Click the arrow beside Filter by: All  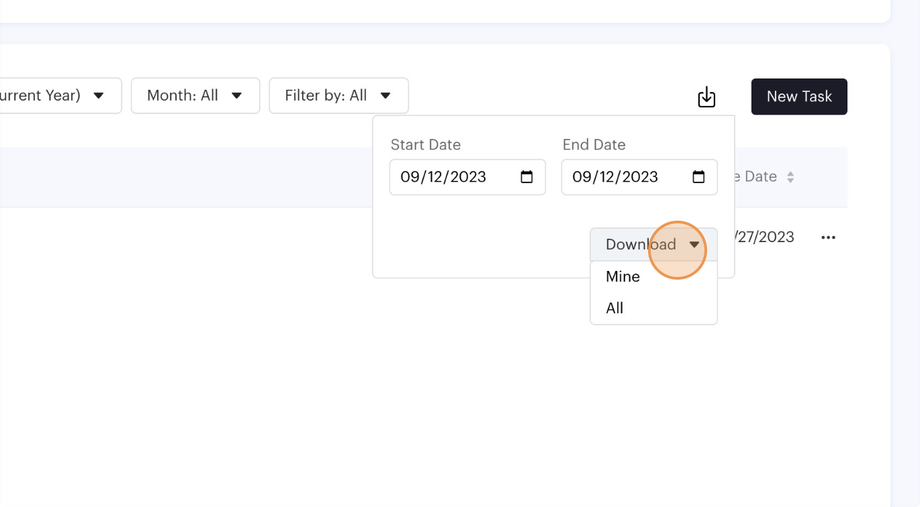tap(386, 96)
